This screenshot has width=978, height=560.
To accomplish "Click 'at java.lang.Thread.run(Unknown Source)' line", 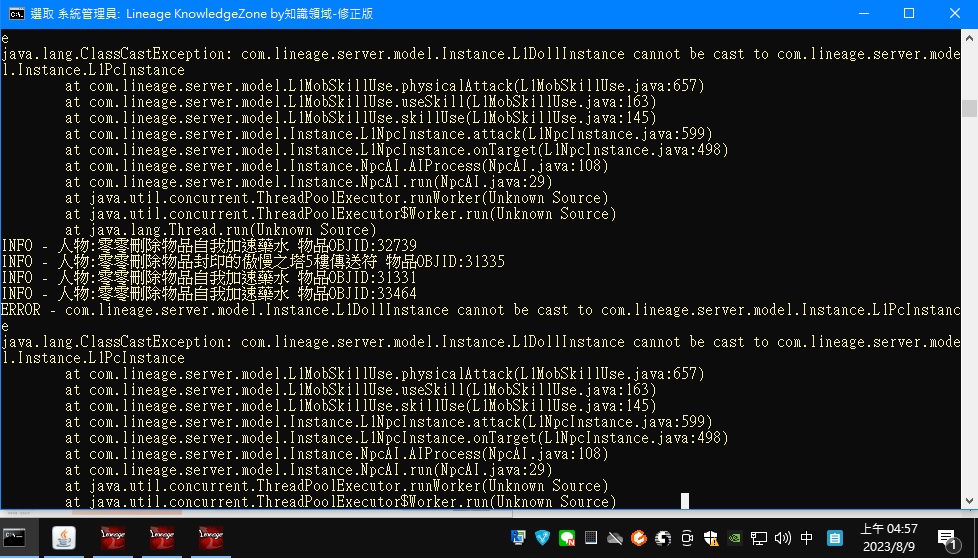I will (x=221, y=230).
